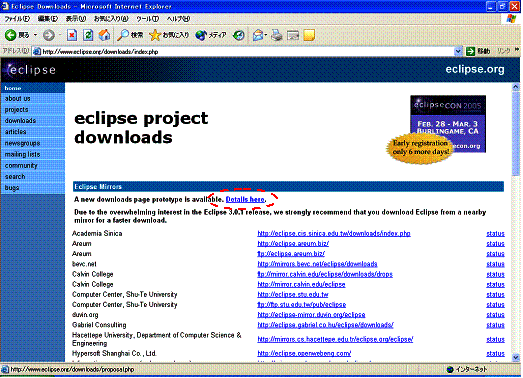Open the bevc.net mirror URL
523x378 pixels.
pos(317,264)
